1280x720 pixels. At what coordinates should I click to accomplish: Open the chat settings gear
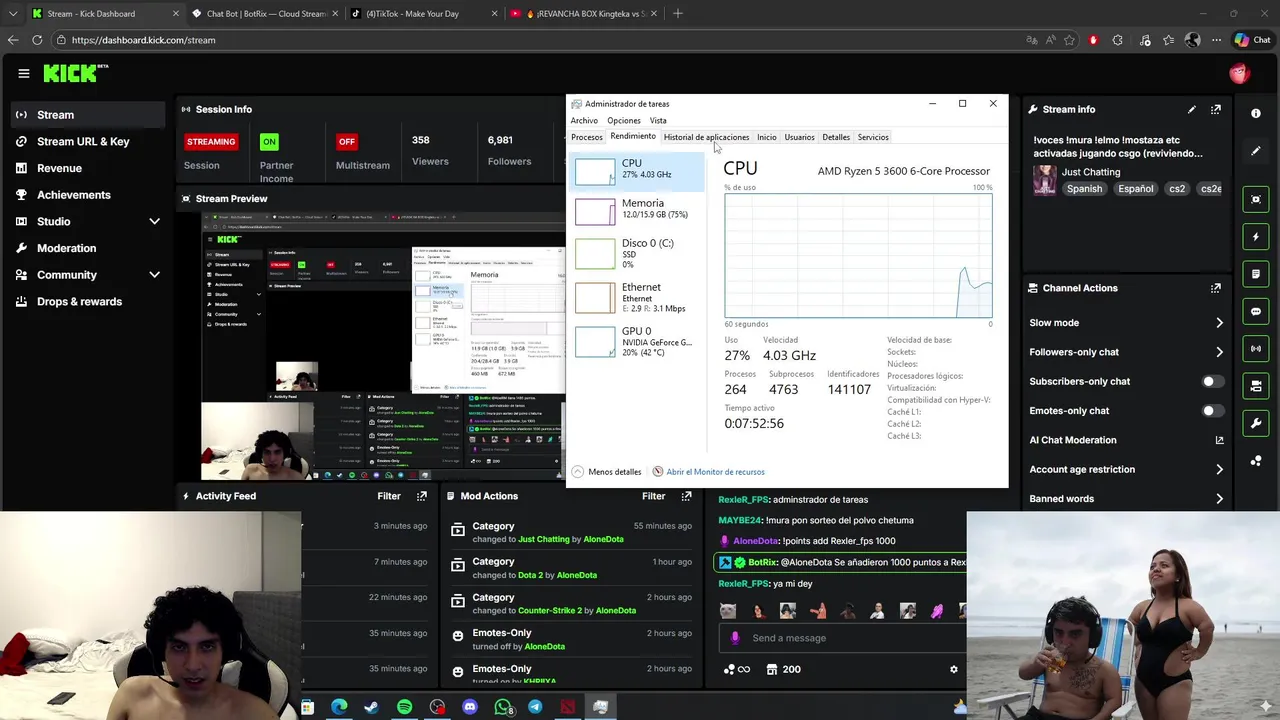click(x=953, y=670)
